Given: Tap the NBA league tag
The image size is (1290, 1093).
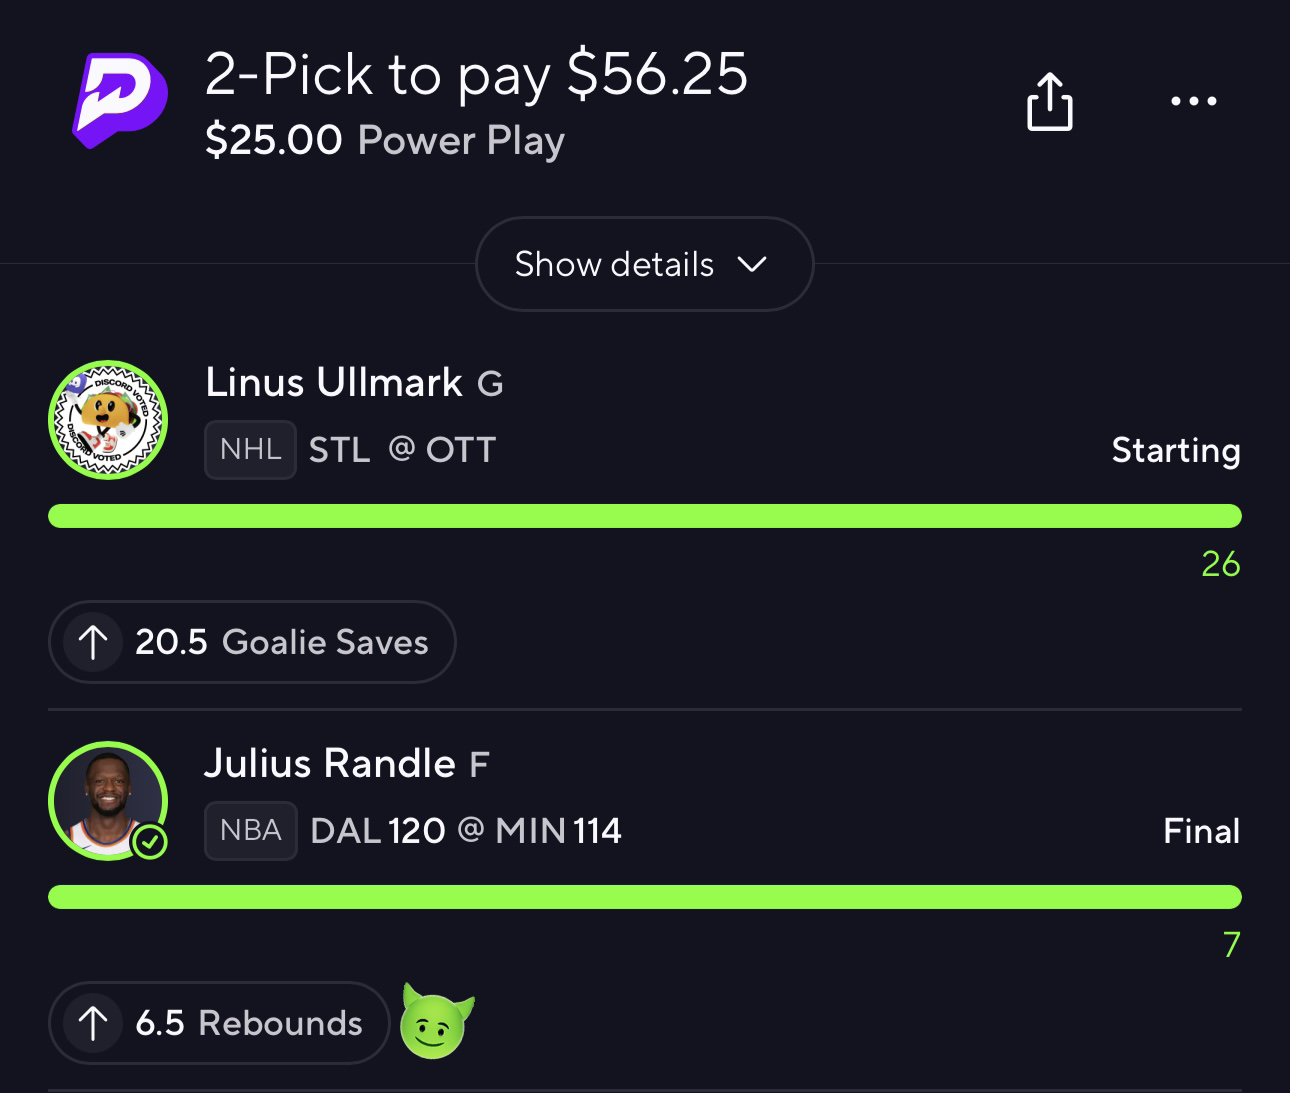Looking at the screenshot, I should point(250,831).
